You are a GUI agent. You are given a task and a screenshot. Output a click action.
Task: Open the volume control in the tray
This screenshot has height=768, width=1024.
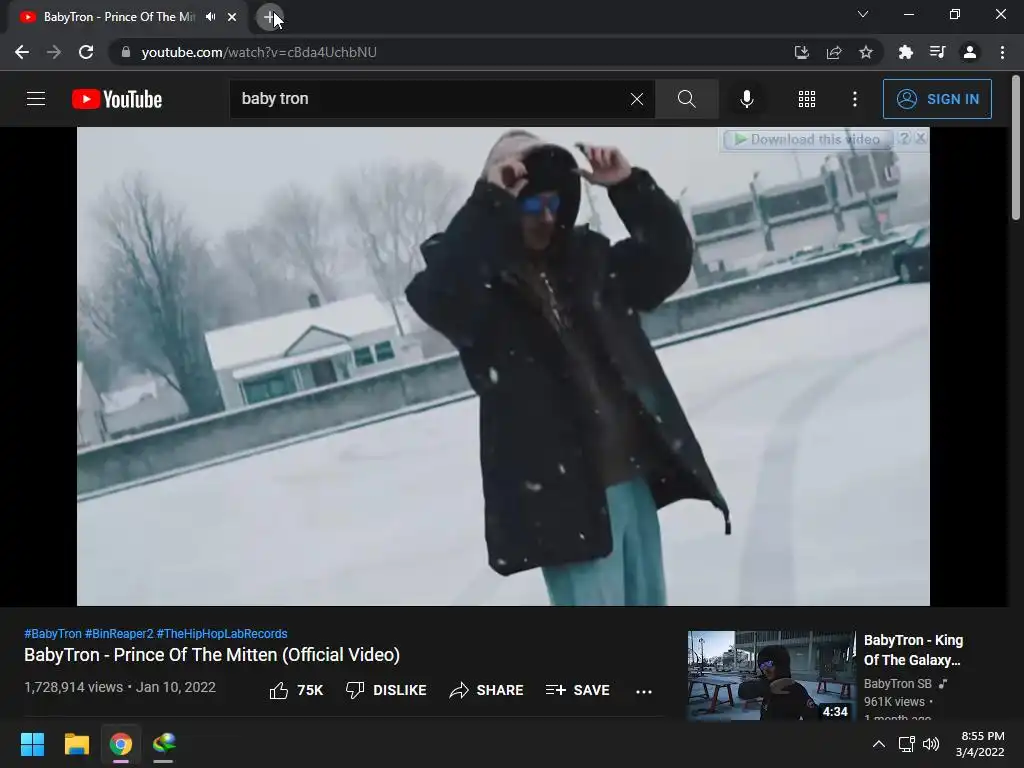[x=931, y=744]
